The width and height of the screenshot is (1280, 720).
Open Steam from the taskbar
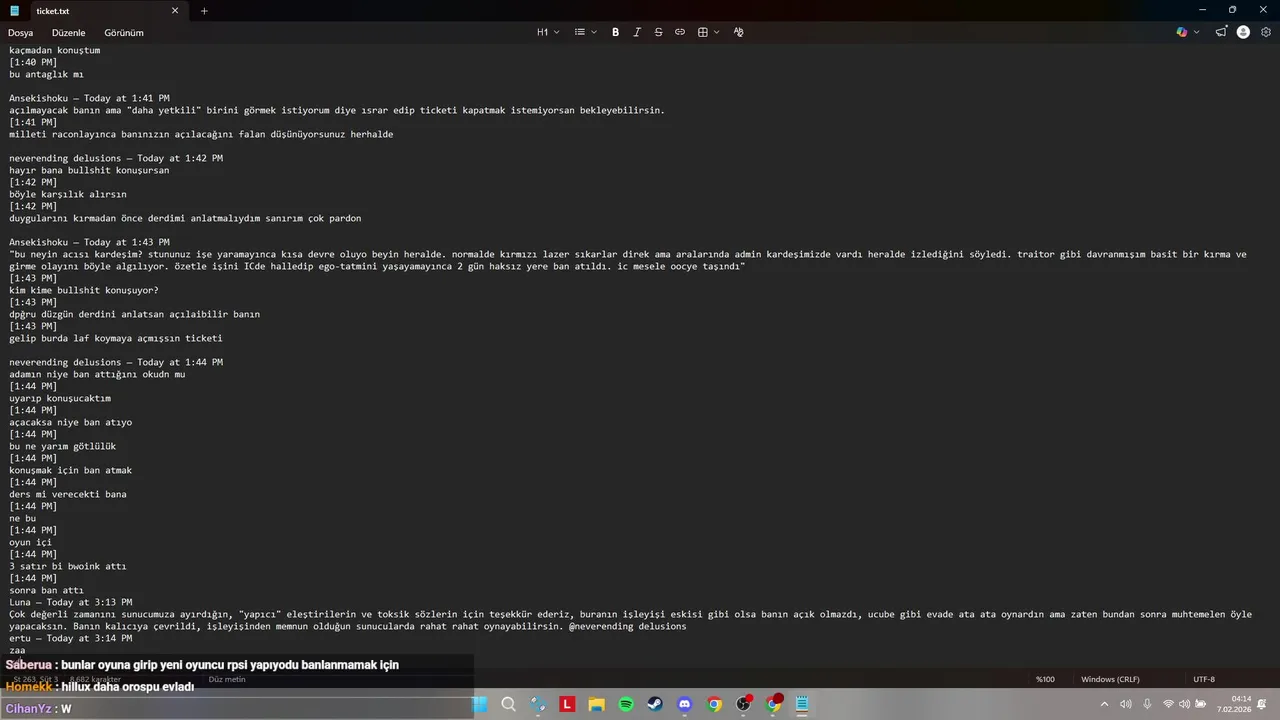[x=655, y=704]
